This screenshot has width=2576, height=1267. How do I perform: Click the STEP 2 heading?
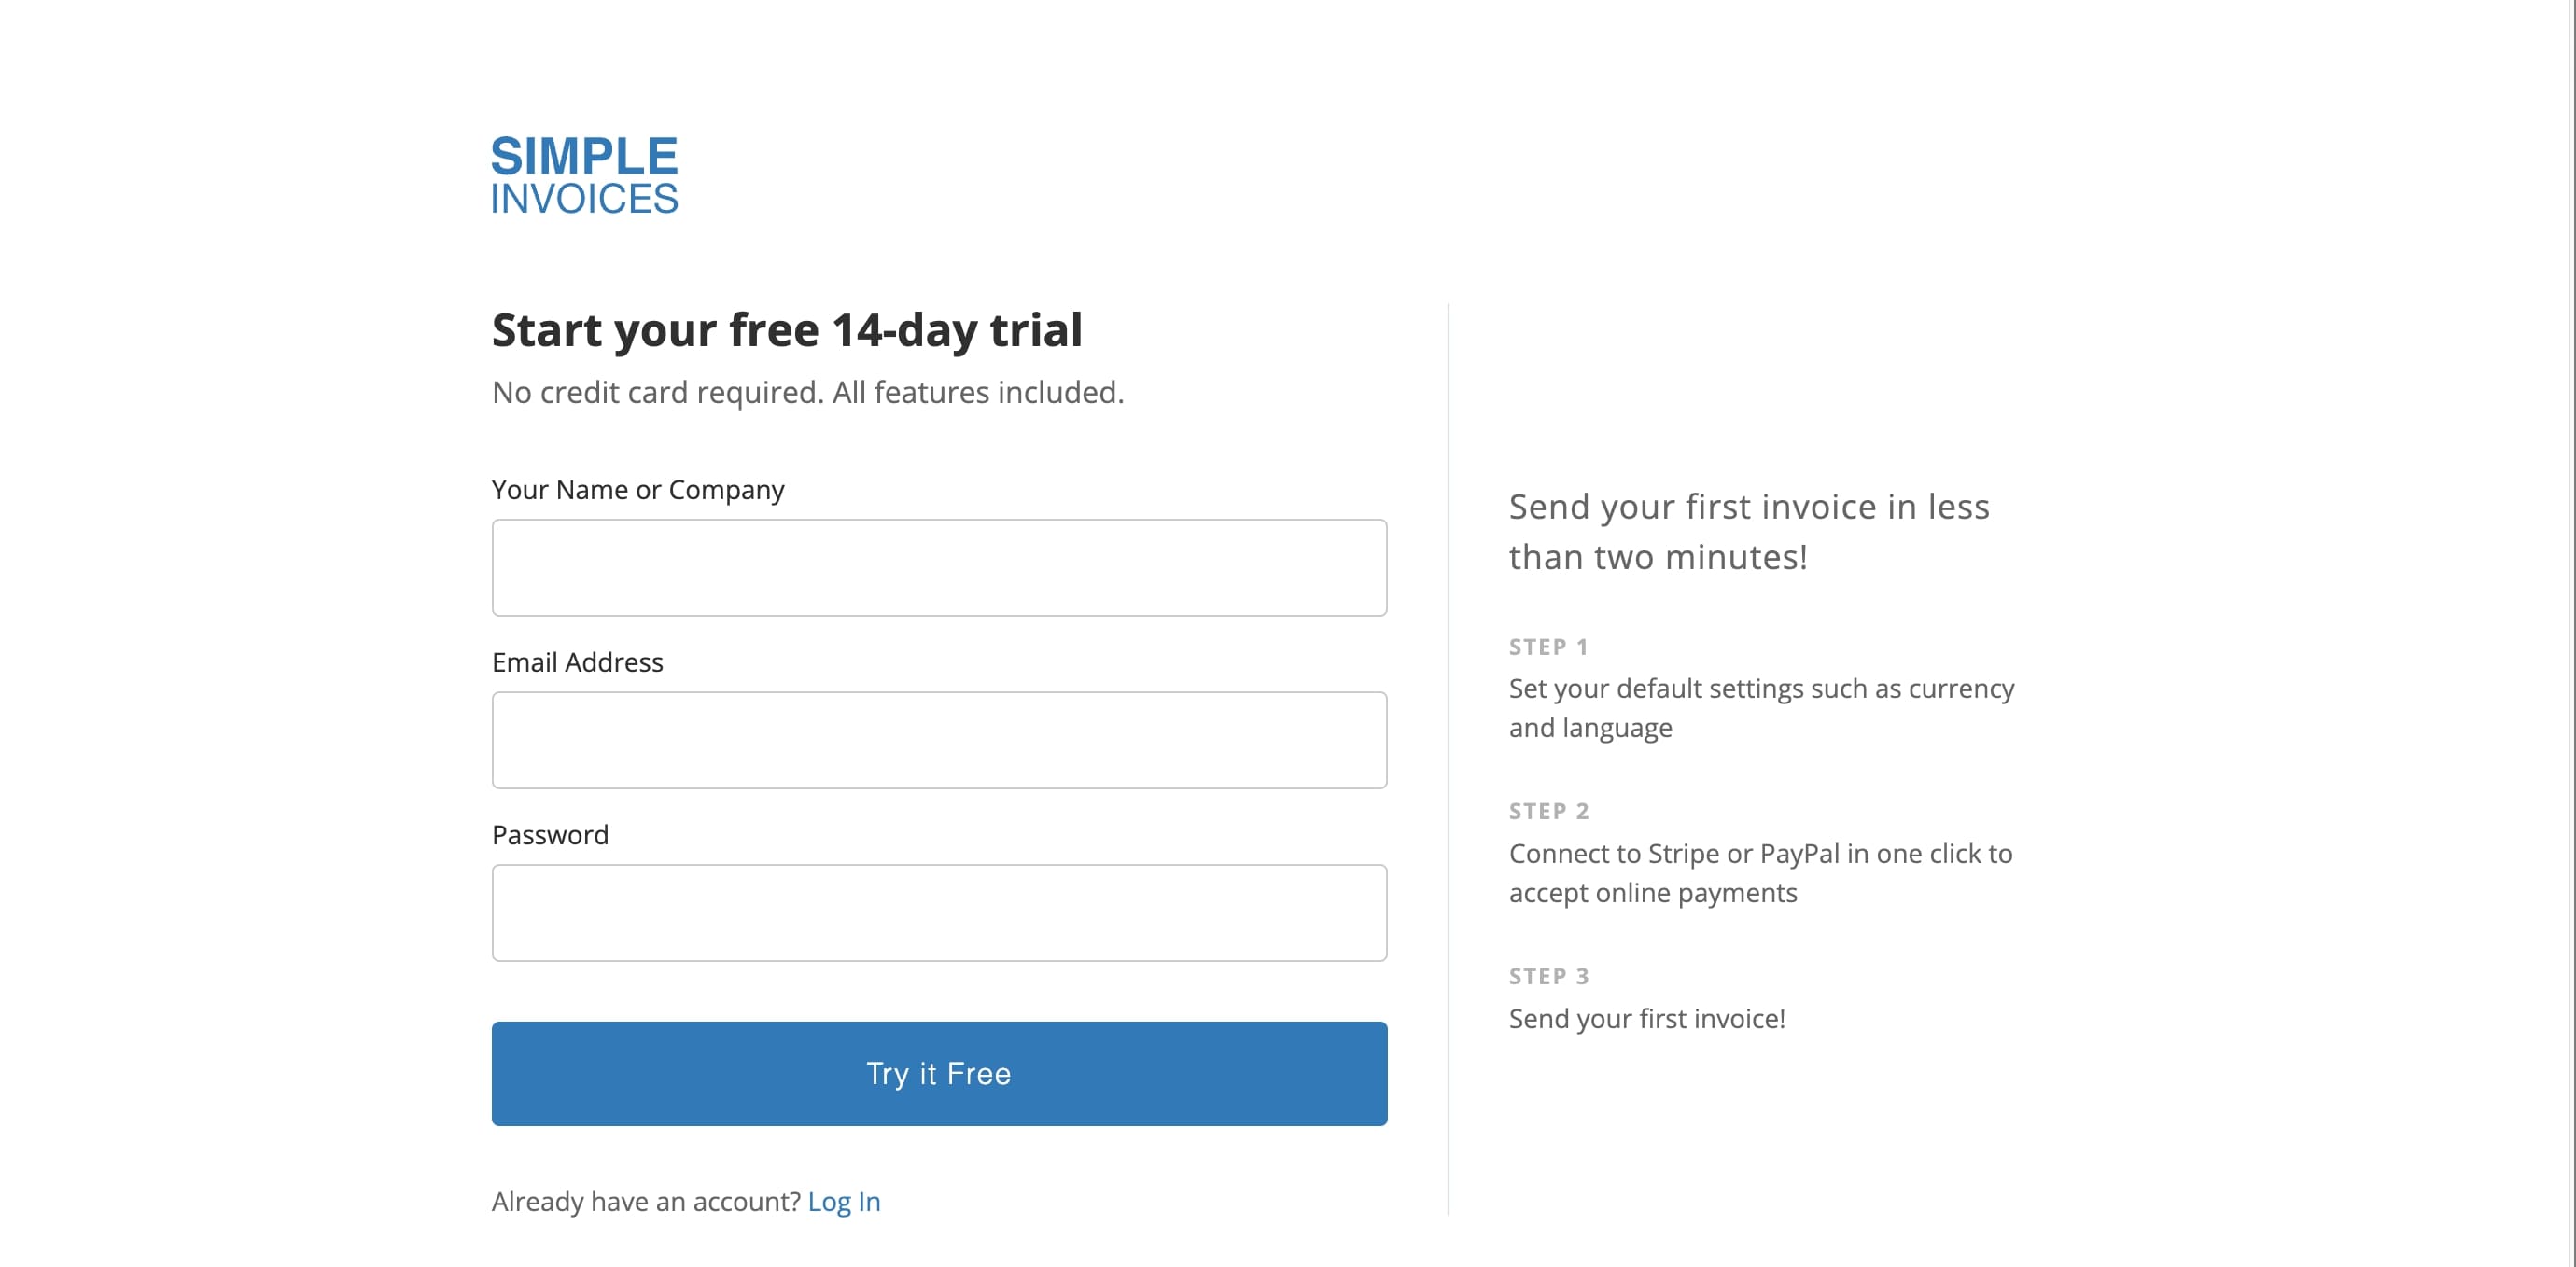click(x=1548, y=811)
